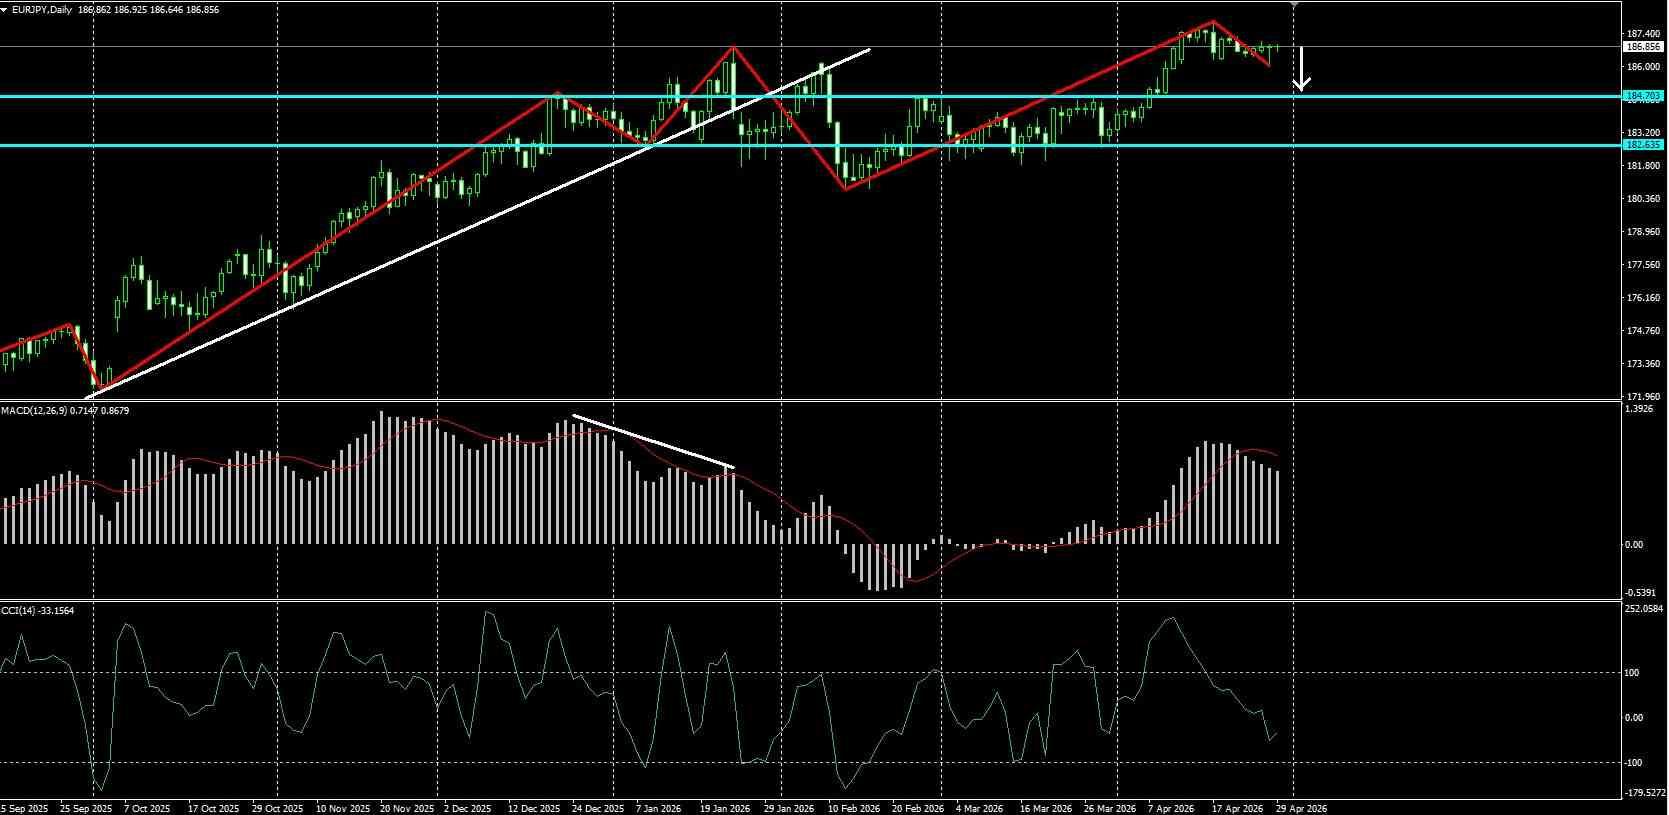Click the 252.0584 CCI scale value
Screen dimensions: 1669x815
1642,609
